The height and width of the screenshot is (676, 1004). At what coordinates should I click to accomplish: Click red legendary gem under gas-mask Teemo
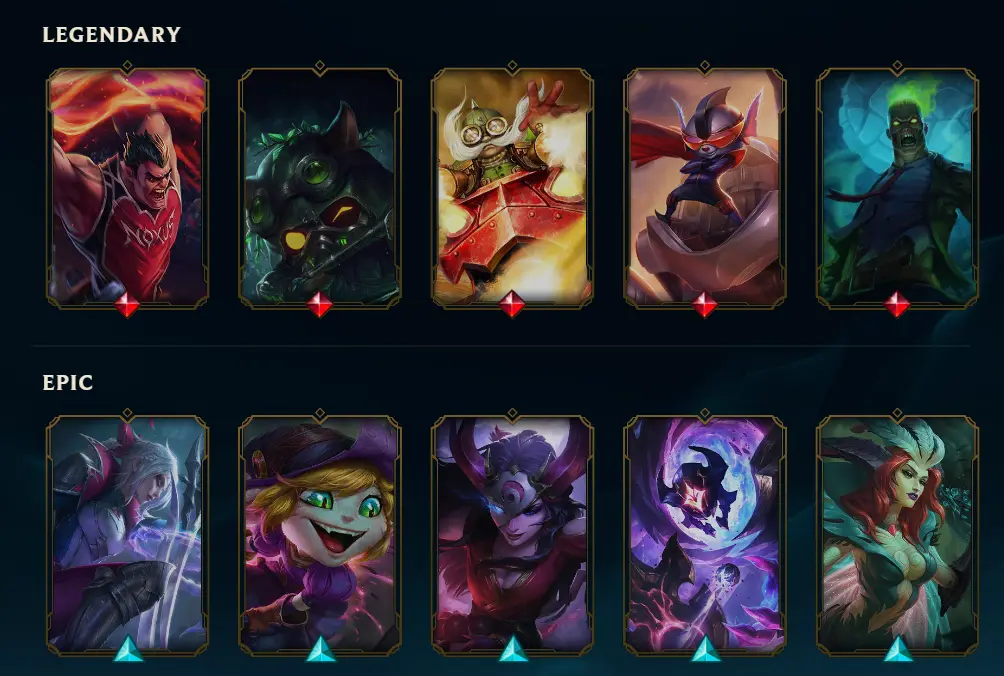(320, 305)
